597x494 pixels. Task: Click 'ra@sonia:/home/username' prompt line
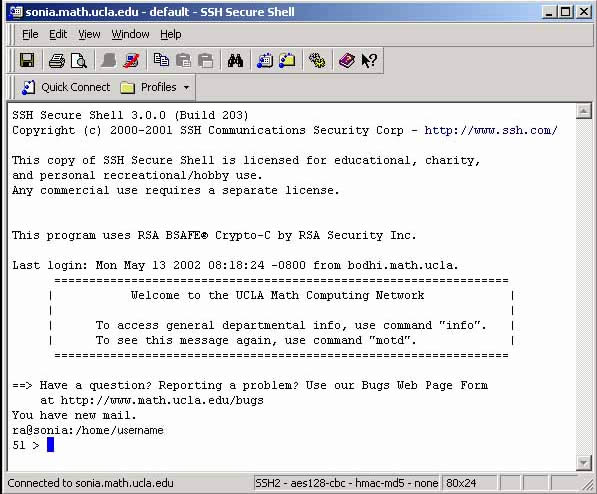[88, 430]
